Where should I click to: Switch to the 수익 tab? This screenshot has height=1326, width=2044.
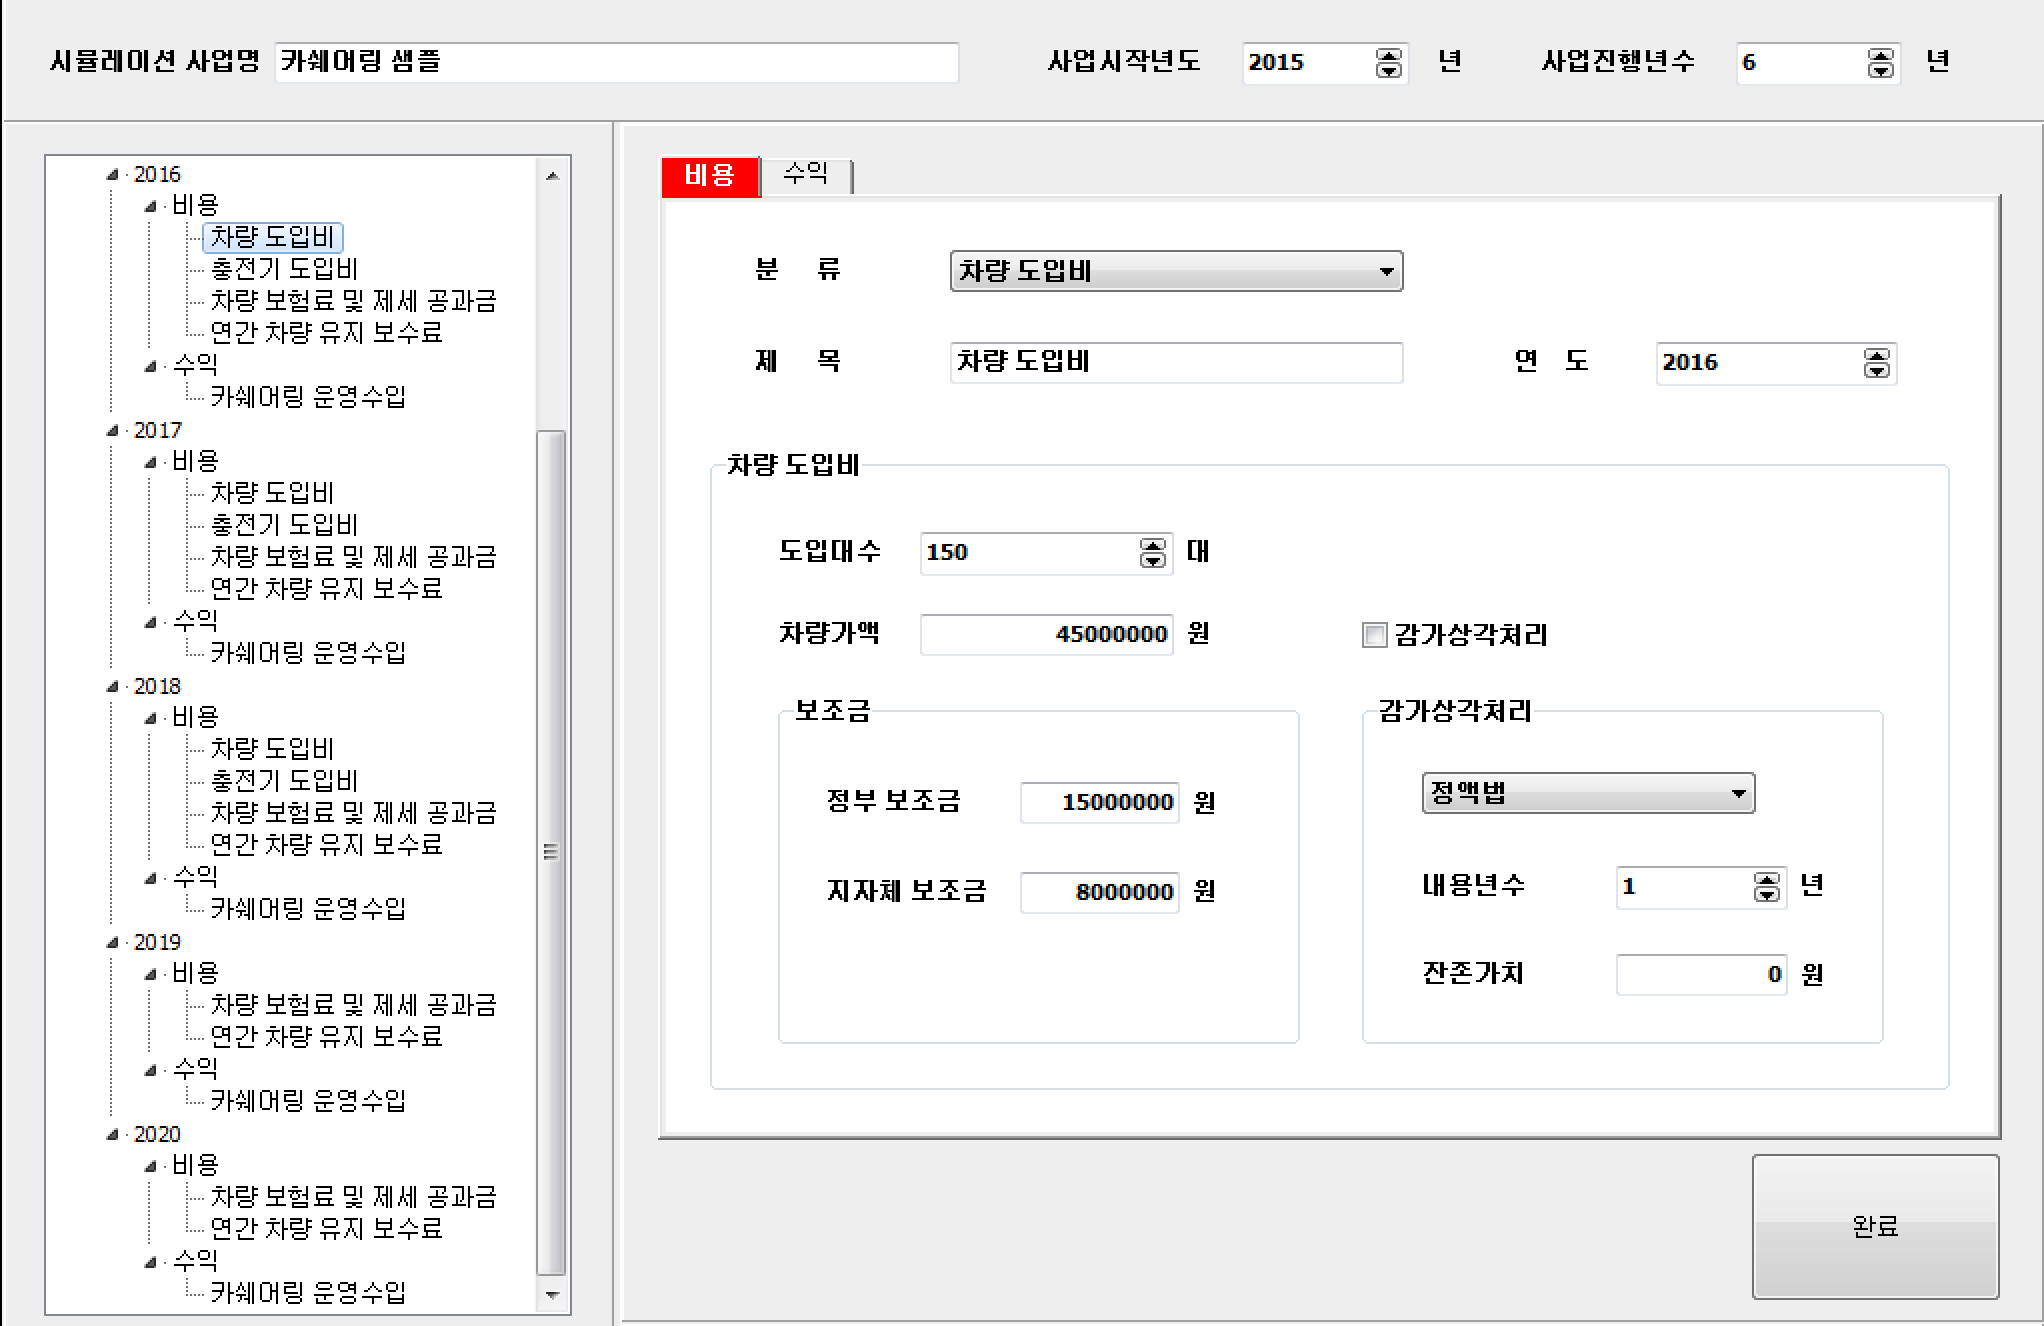point(806,175)
